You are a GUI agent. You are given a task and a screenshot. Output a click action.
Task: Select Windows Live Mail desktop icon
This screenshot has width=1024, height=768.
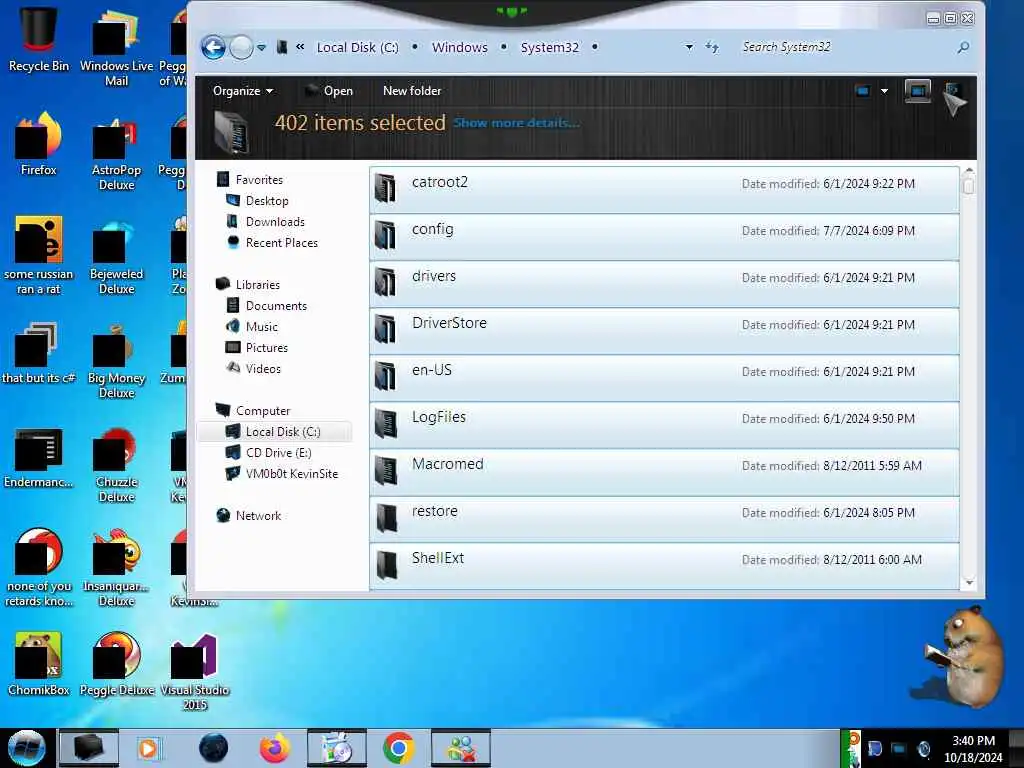click(x=116, y=47)
